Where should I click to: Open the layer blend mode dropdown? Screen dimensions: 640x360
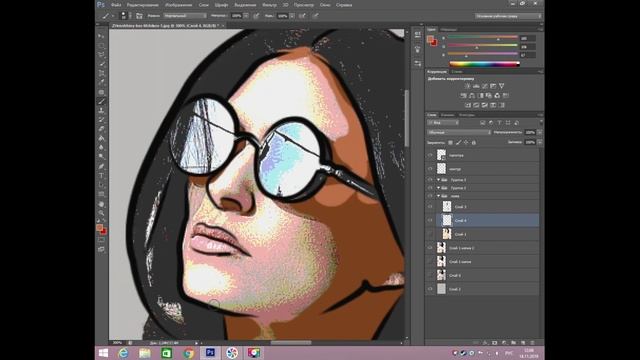pyautogui.click(x=459, y=132)
